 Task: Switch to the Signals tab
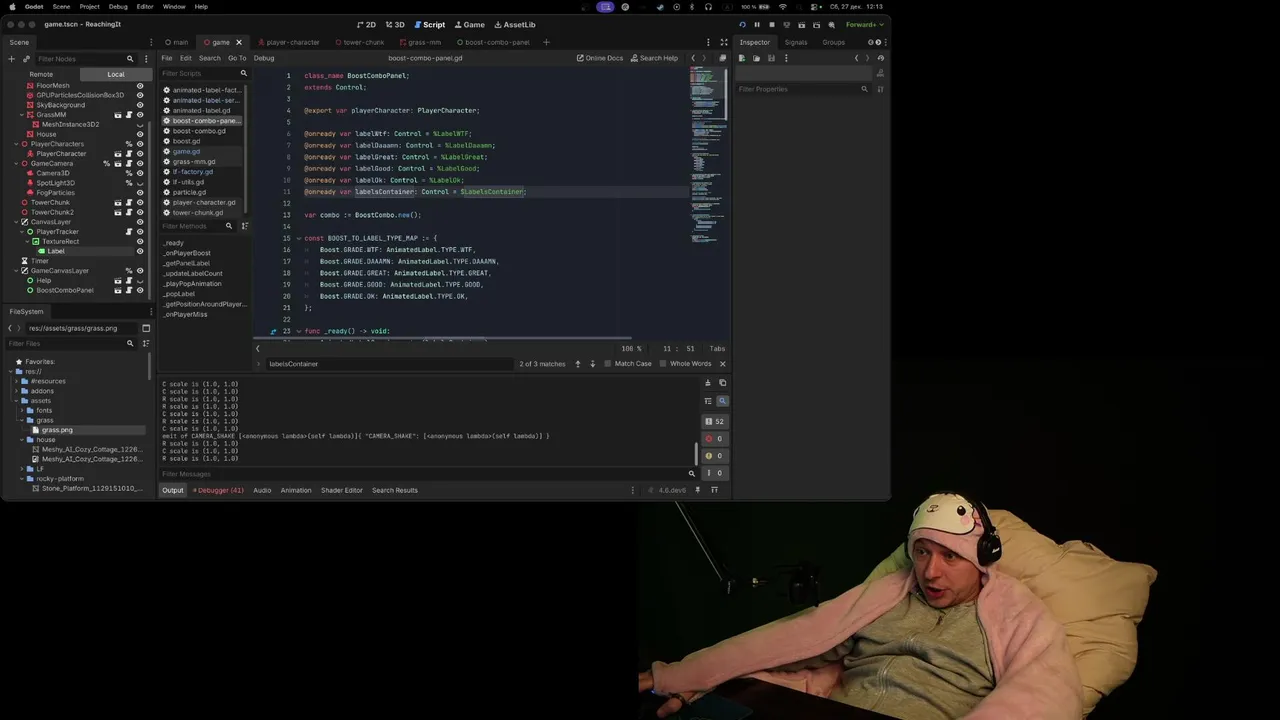pos(796,42)
